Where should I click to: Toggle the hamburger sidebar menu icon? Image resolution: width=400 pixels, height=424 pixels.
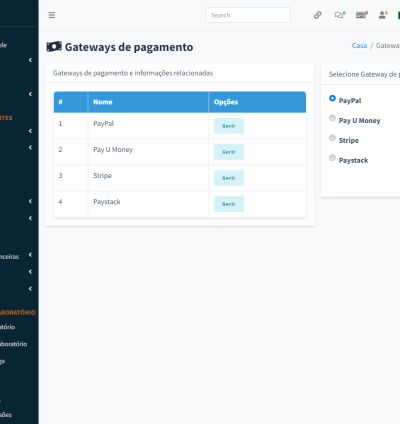pos(52,15)
